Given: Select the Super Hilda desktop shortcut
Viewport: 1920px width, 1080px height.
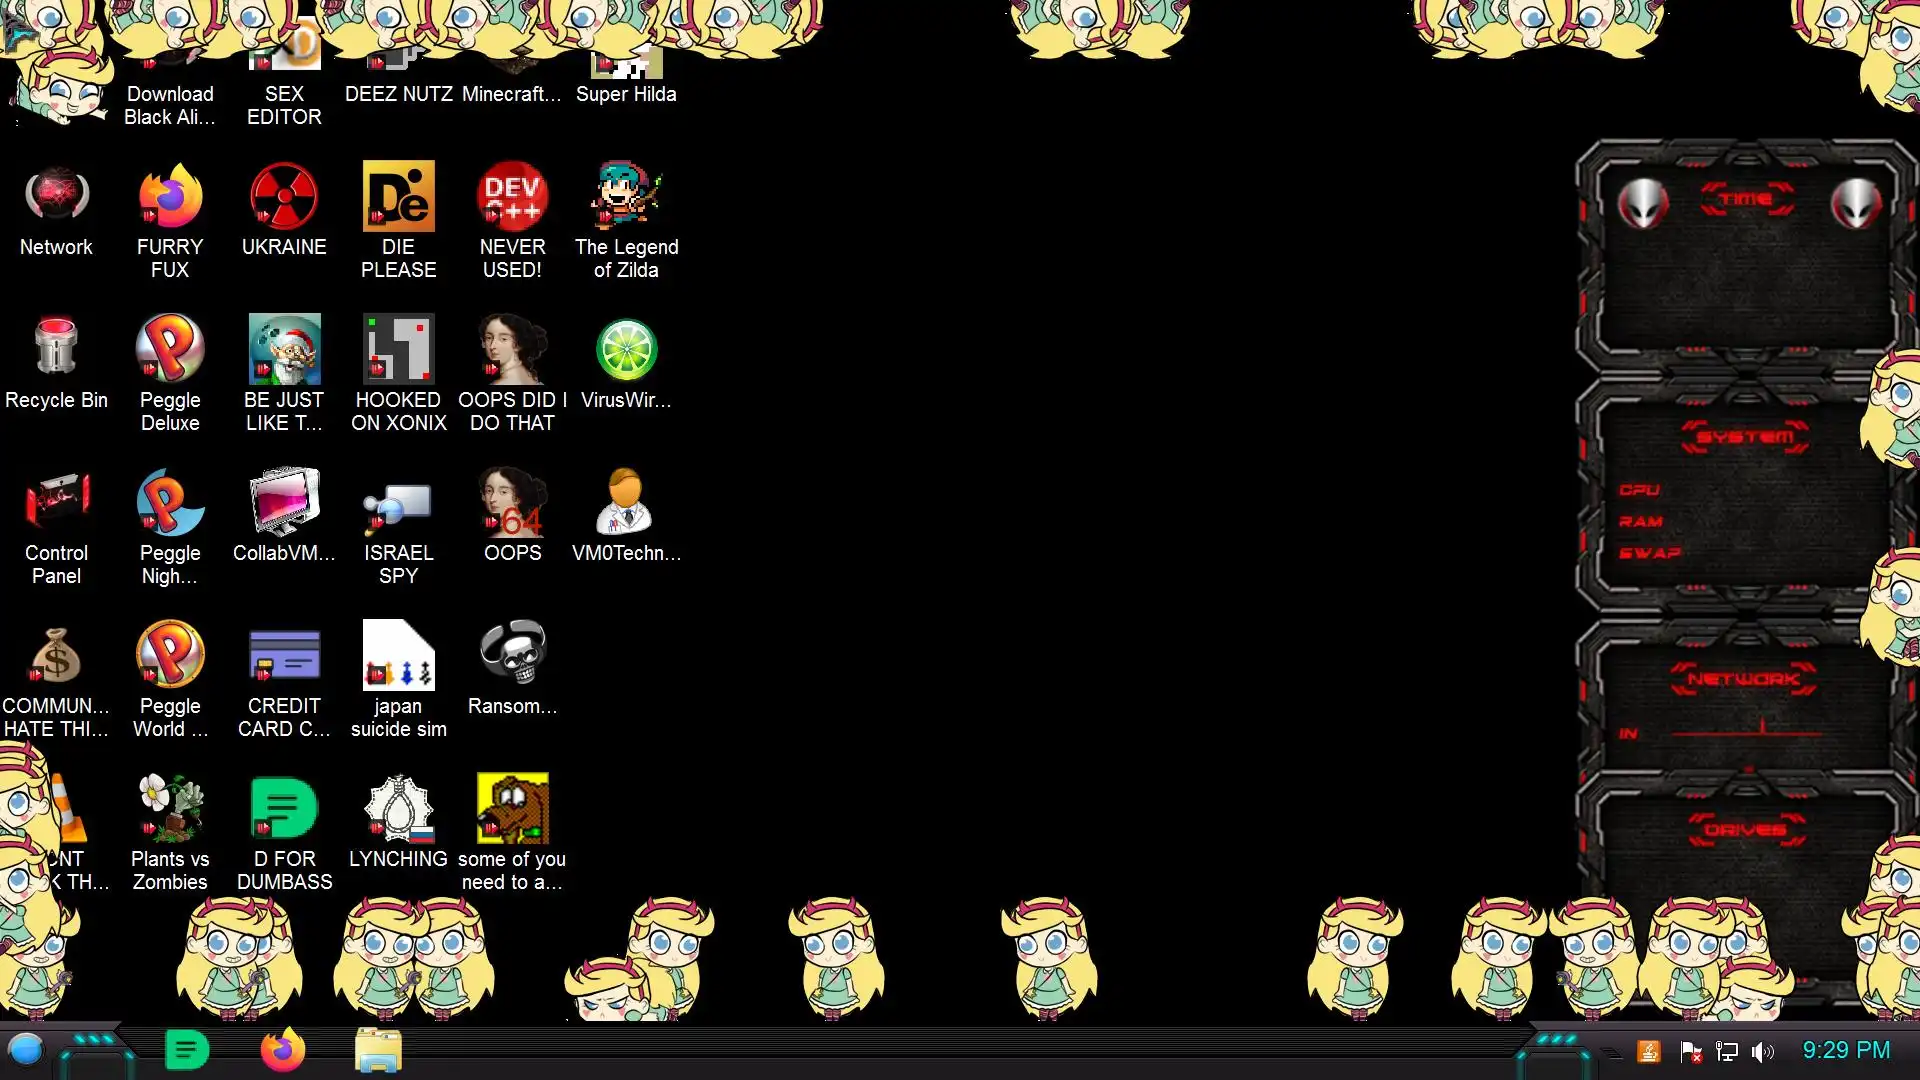Looking at the screenshot, I should [626, 75].
